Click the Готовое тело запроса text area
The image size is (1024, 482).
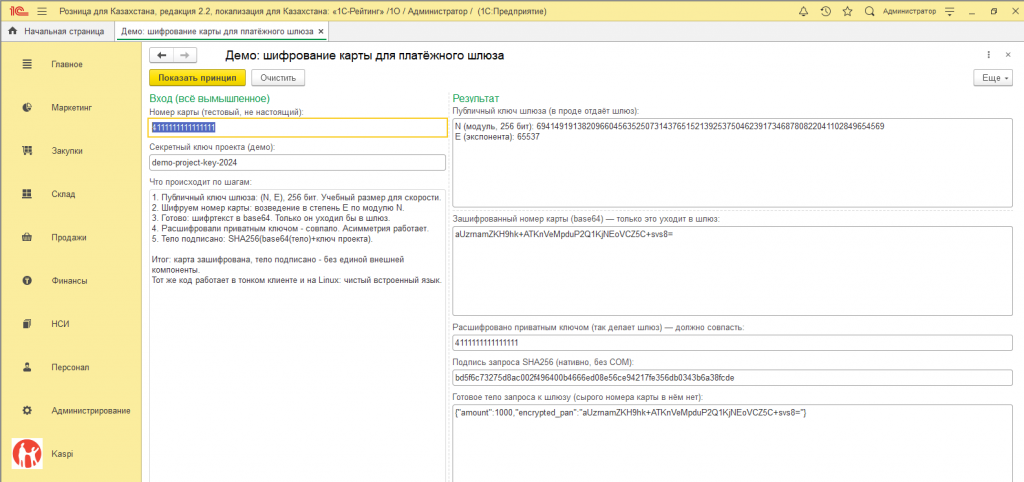point(732,443)
